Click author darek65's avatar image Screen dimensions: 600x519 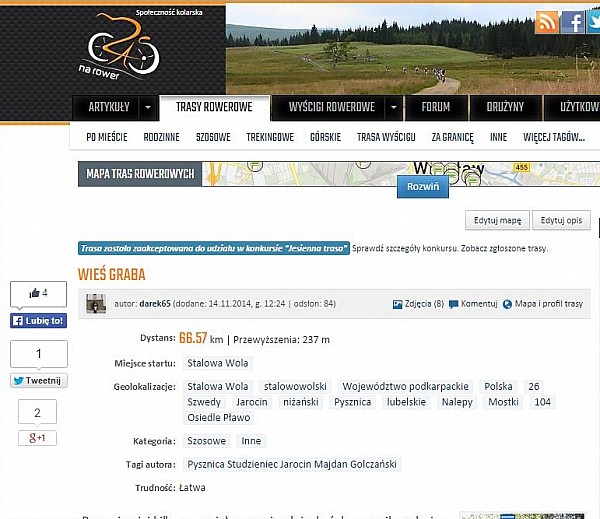(x=96, y=304)
